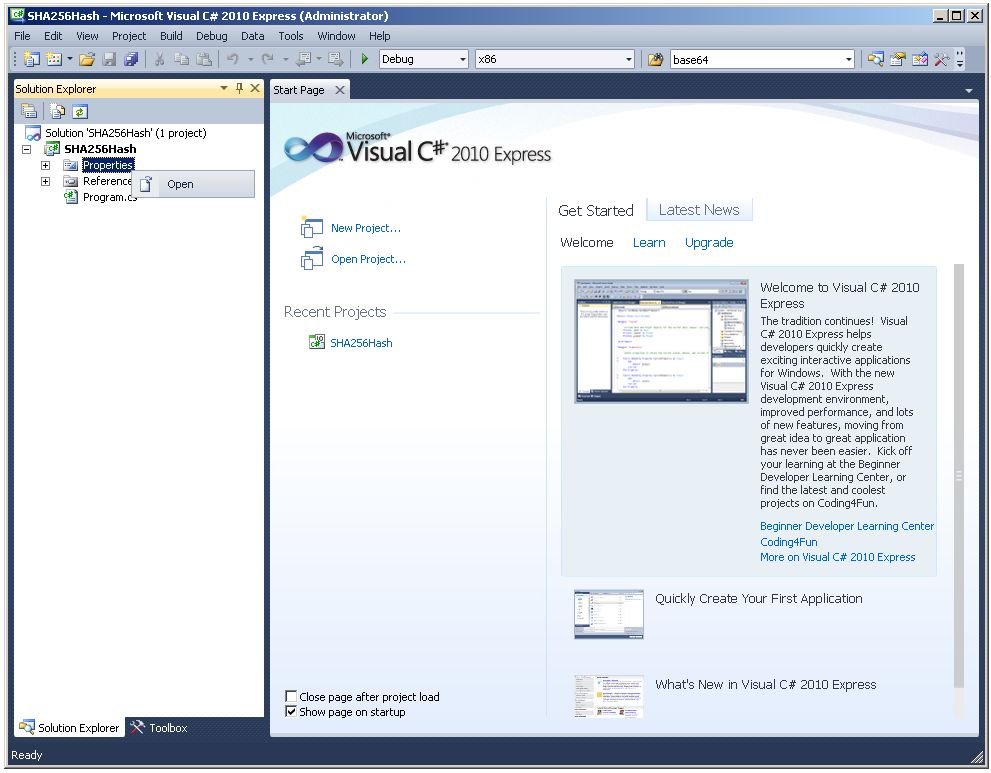
Task: Click the Save floppy disk icon
Action: pos(109,59)
